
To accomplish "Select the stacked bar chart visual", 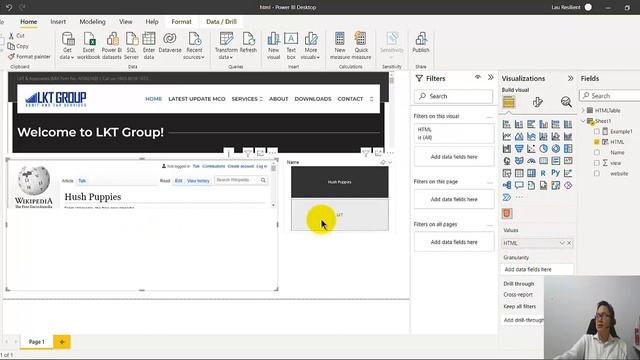I will (507, 124).
